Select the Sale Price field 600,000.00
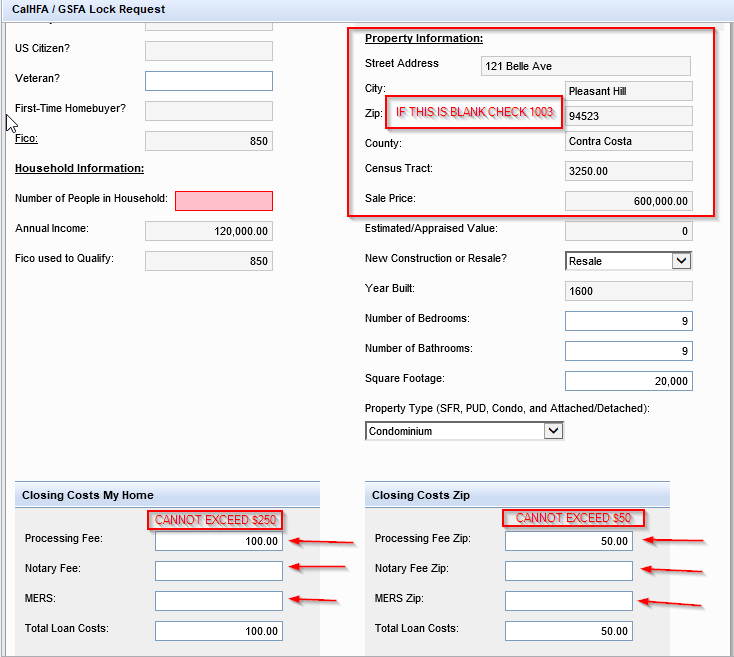This screenshot has height=657, width=734. 629,201
